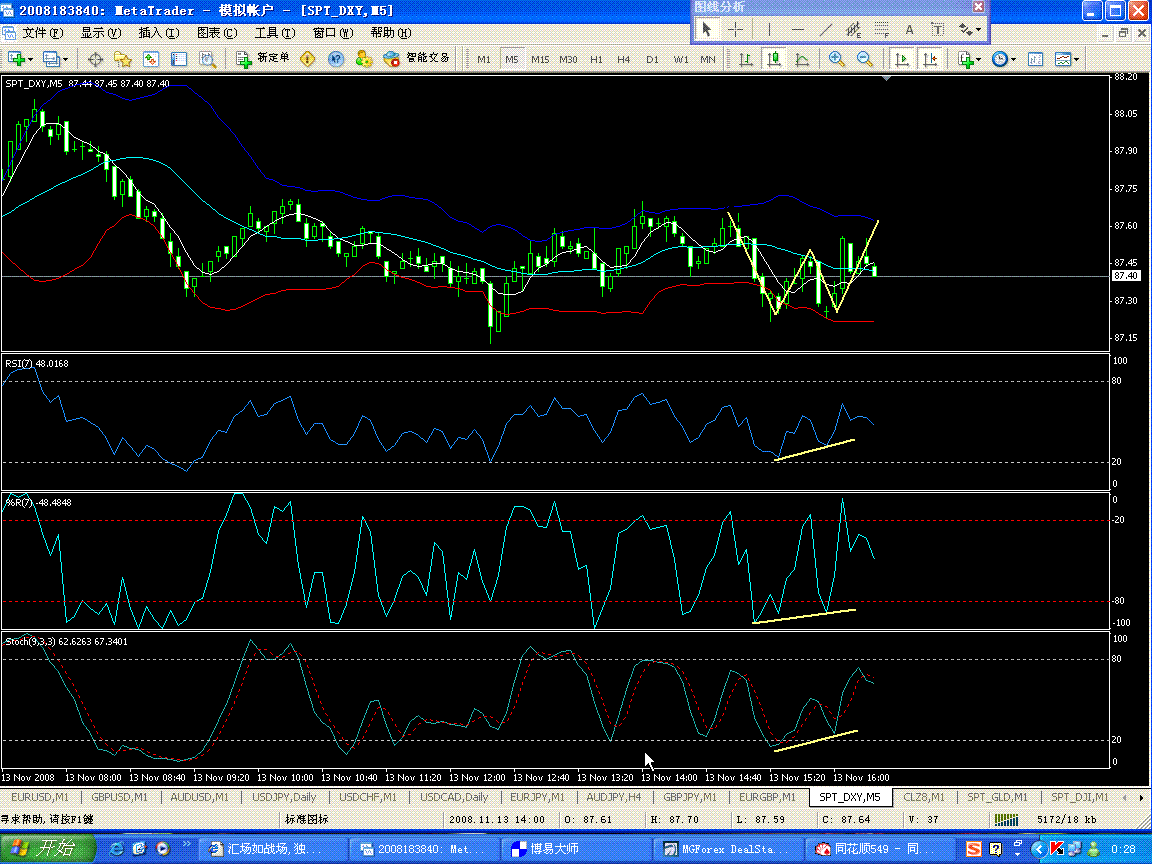Switch chart to bar chart mode
Image resolution: width=1152 pixels, height=864 pixels.
coord(746,60)
